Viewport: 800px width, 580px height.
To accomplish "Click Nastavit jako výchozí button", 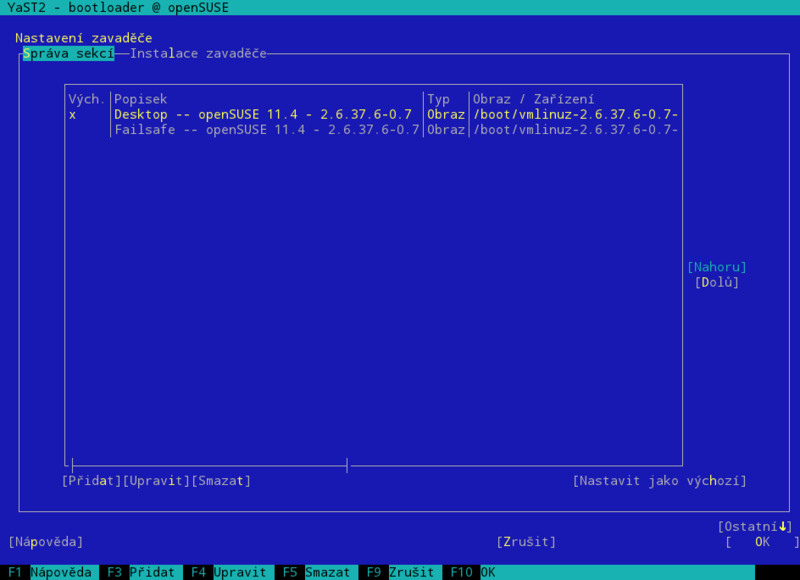I will click(659, 481).
